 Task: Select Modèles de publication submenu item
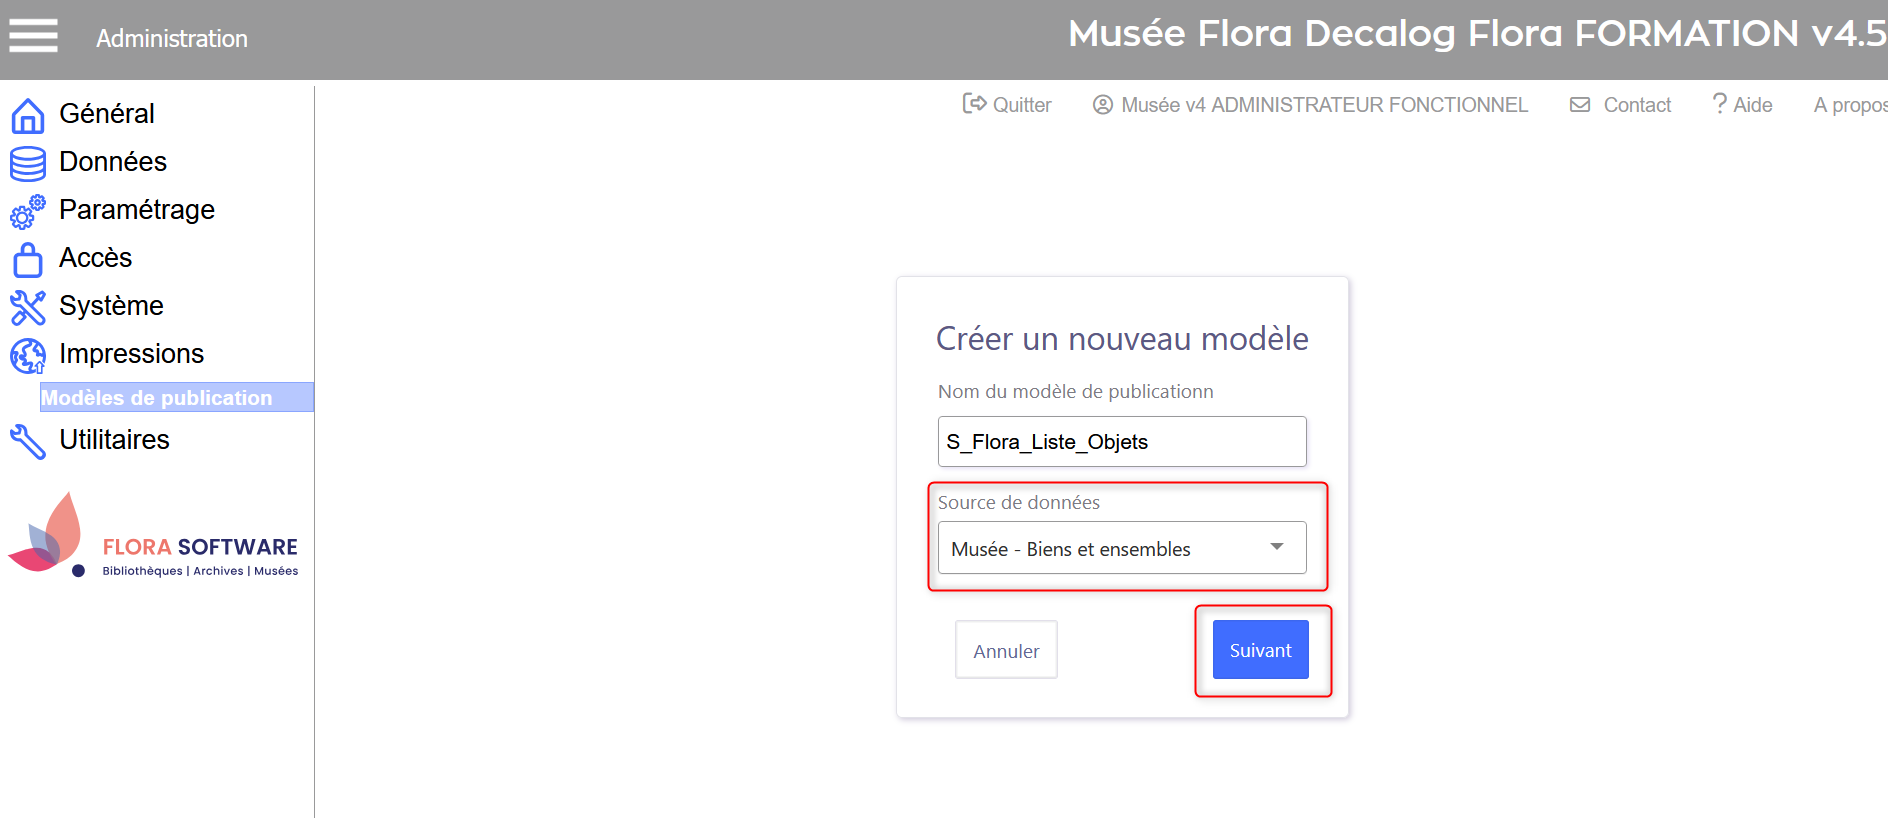[x=157, y=398]
